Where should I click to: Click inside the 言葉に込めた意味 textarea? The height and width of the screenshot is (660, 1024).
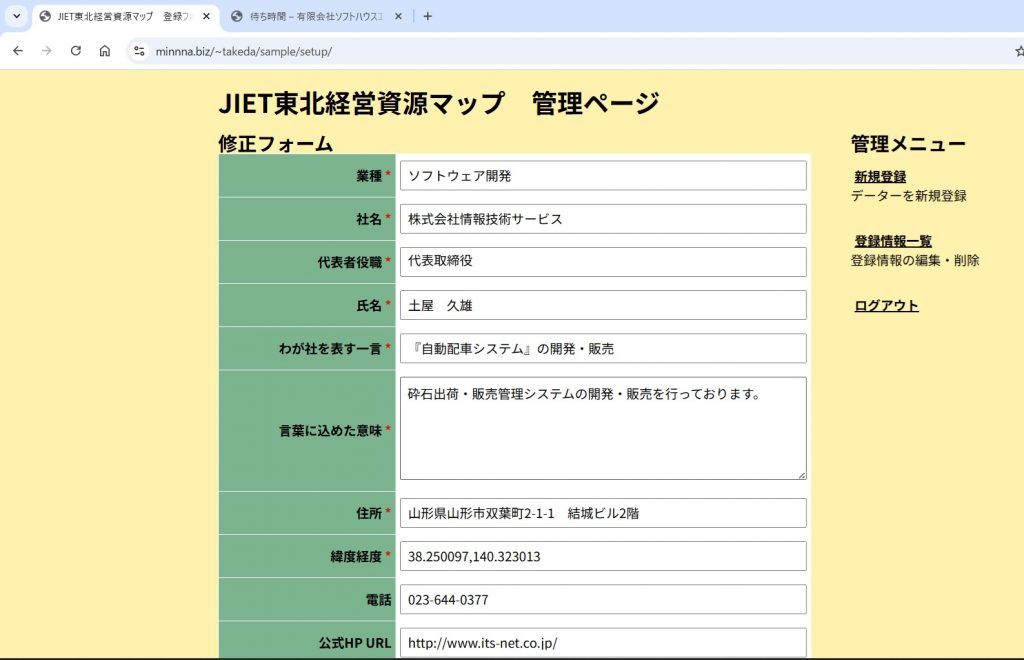click(x=603, y=429)
